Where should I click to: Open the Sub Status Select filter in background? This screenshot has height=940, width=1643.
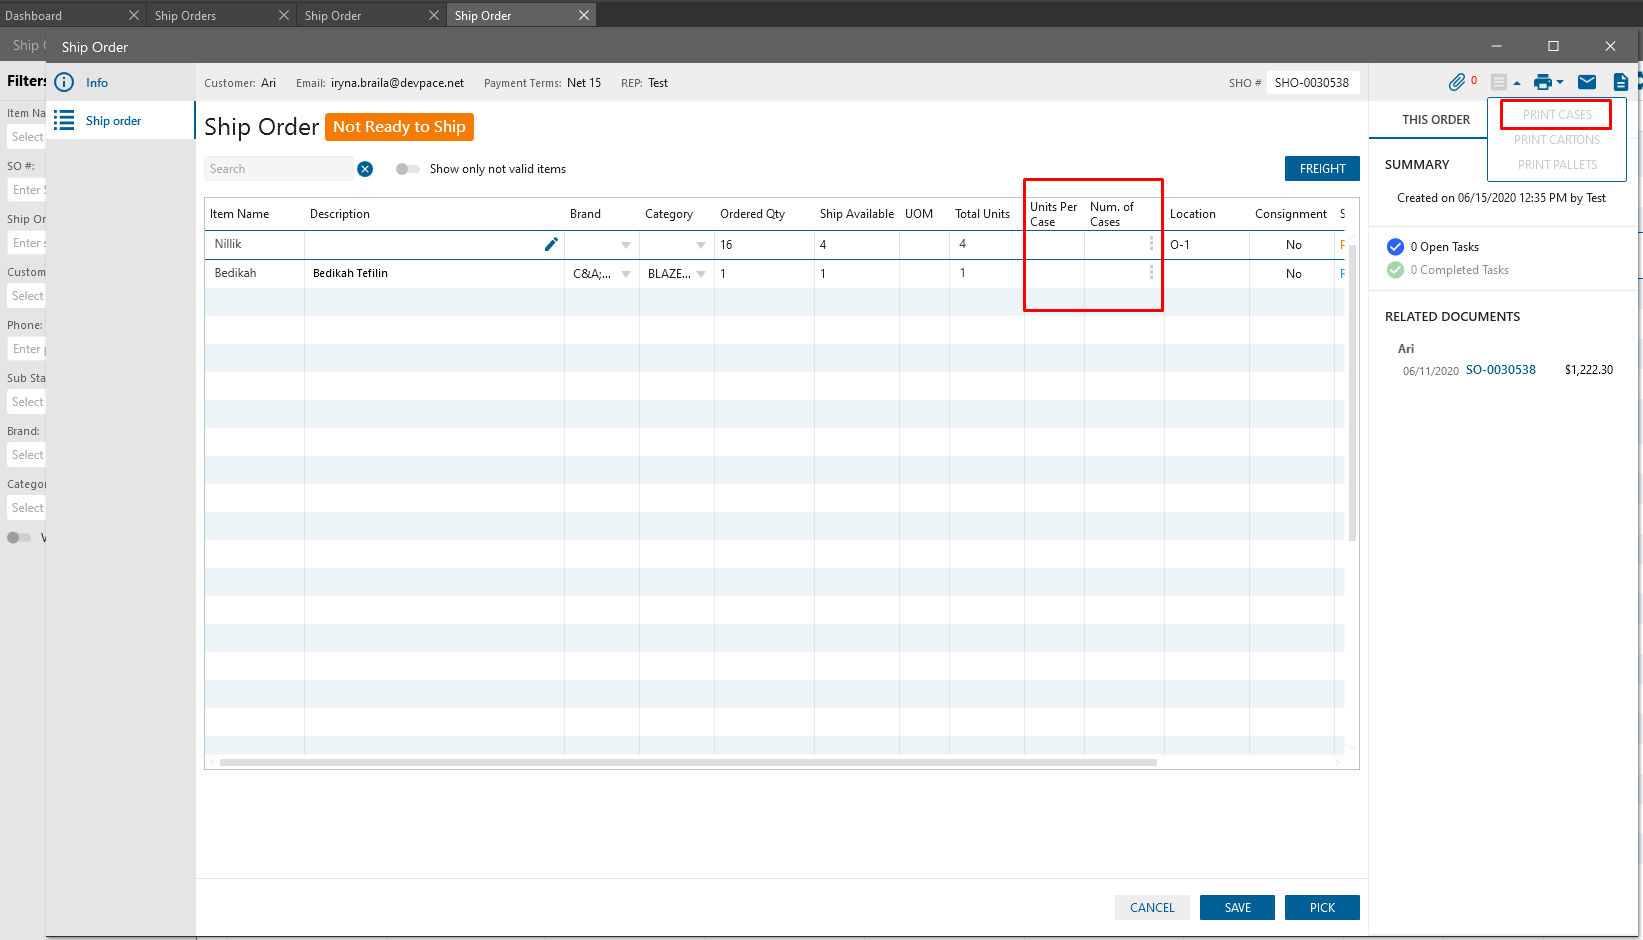(x=27, y=402)
